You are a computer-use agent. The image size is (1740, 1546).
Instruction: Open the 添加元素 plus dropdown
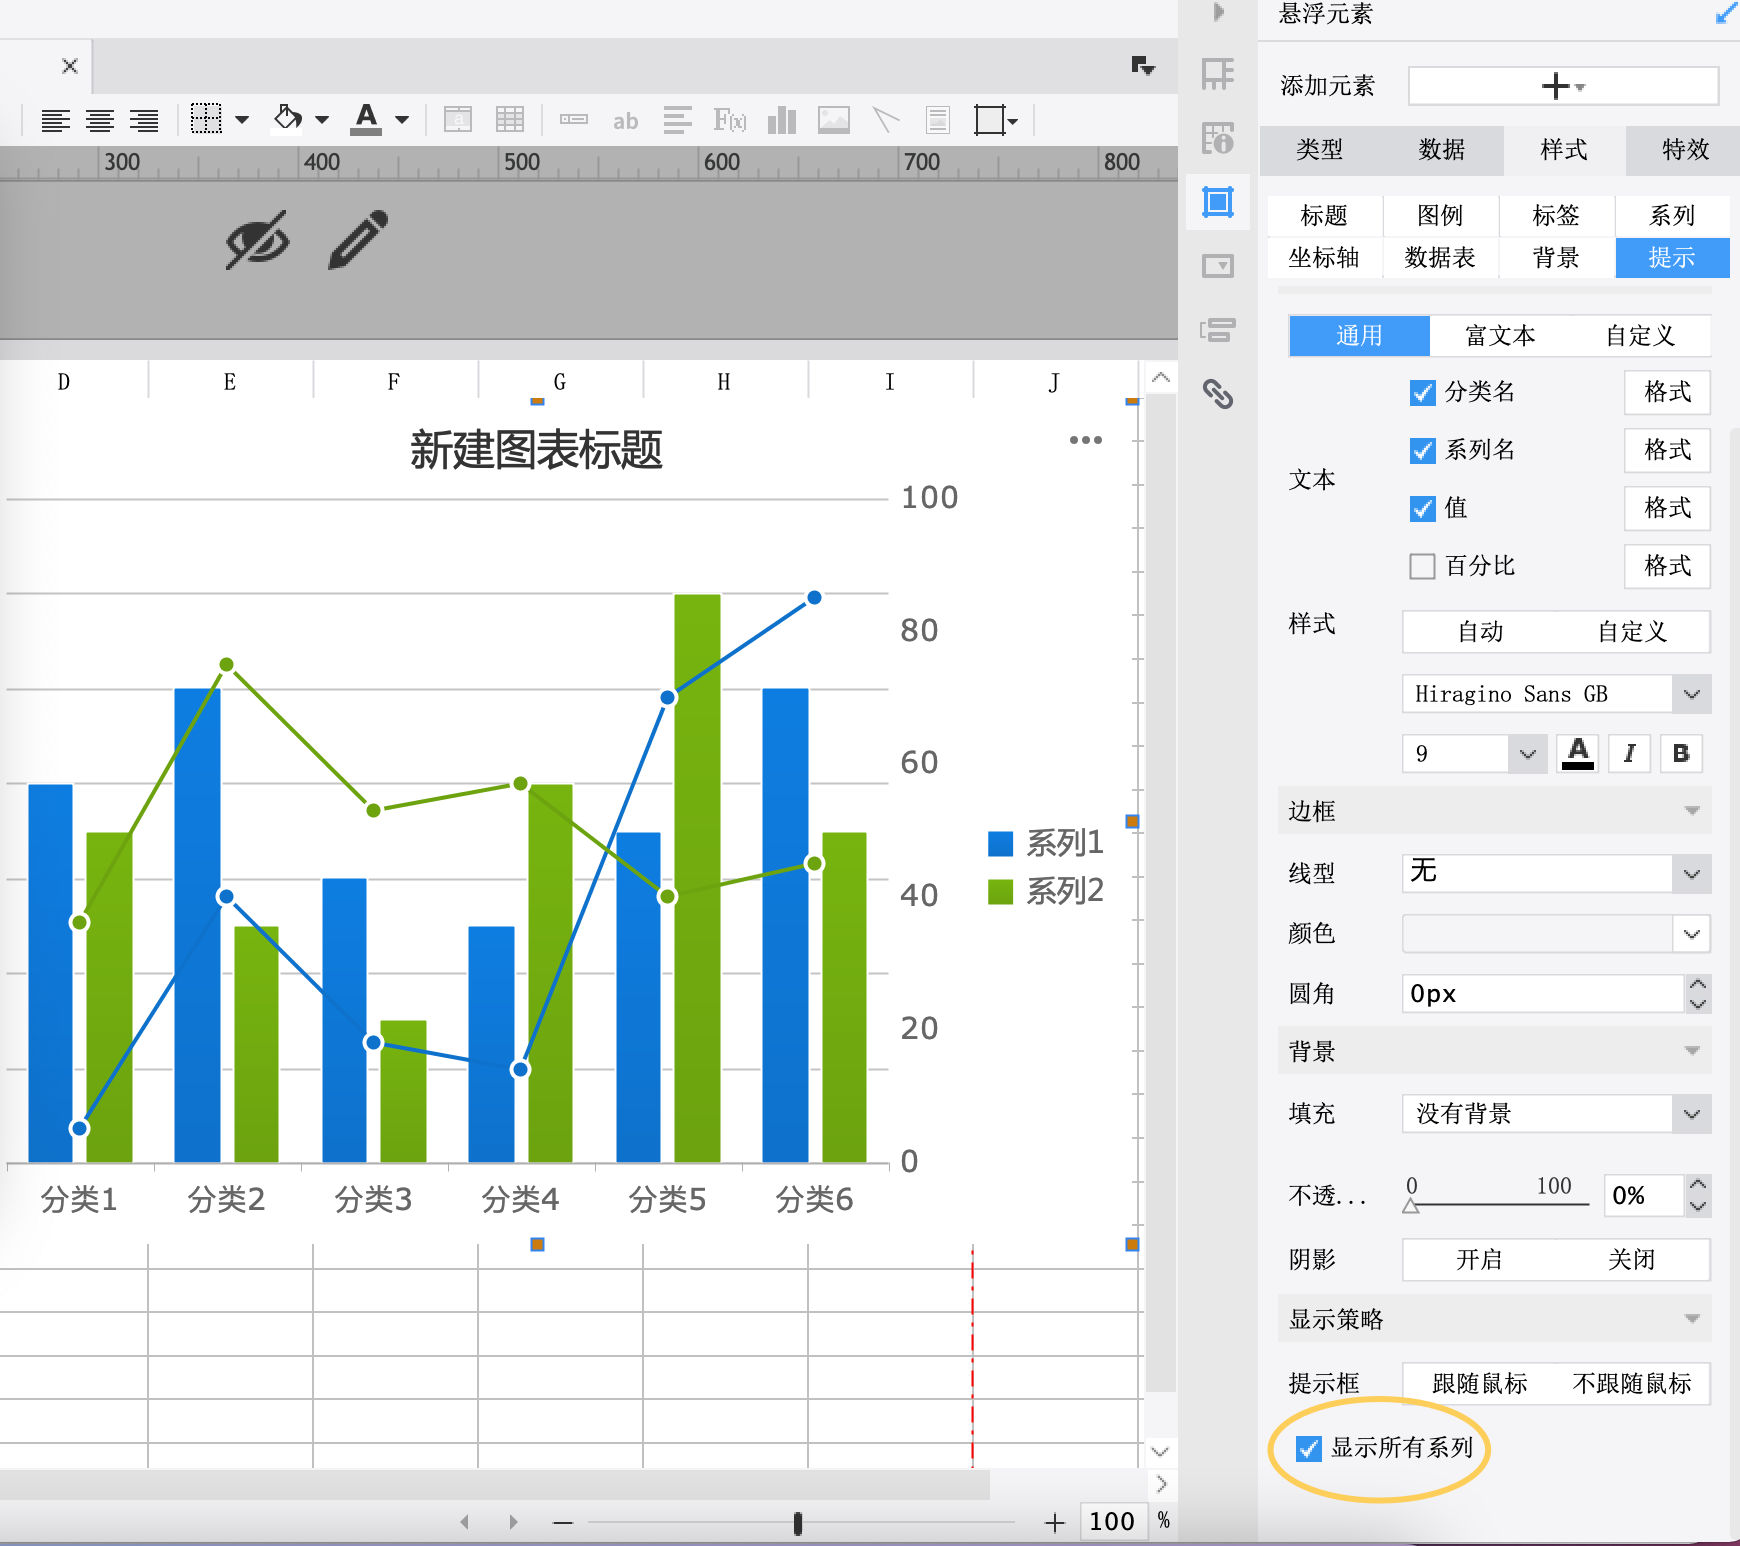(1563, 86)
